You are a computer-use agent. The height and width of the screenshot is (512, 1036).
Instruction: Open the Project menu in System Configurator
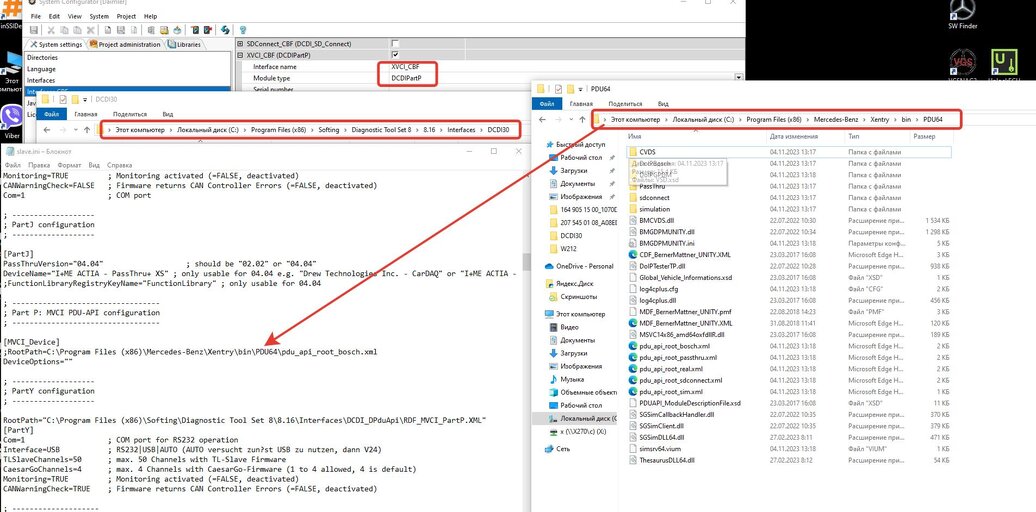point(128,16)
